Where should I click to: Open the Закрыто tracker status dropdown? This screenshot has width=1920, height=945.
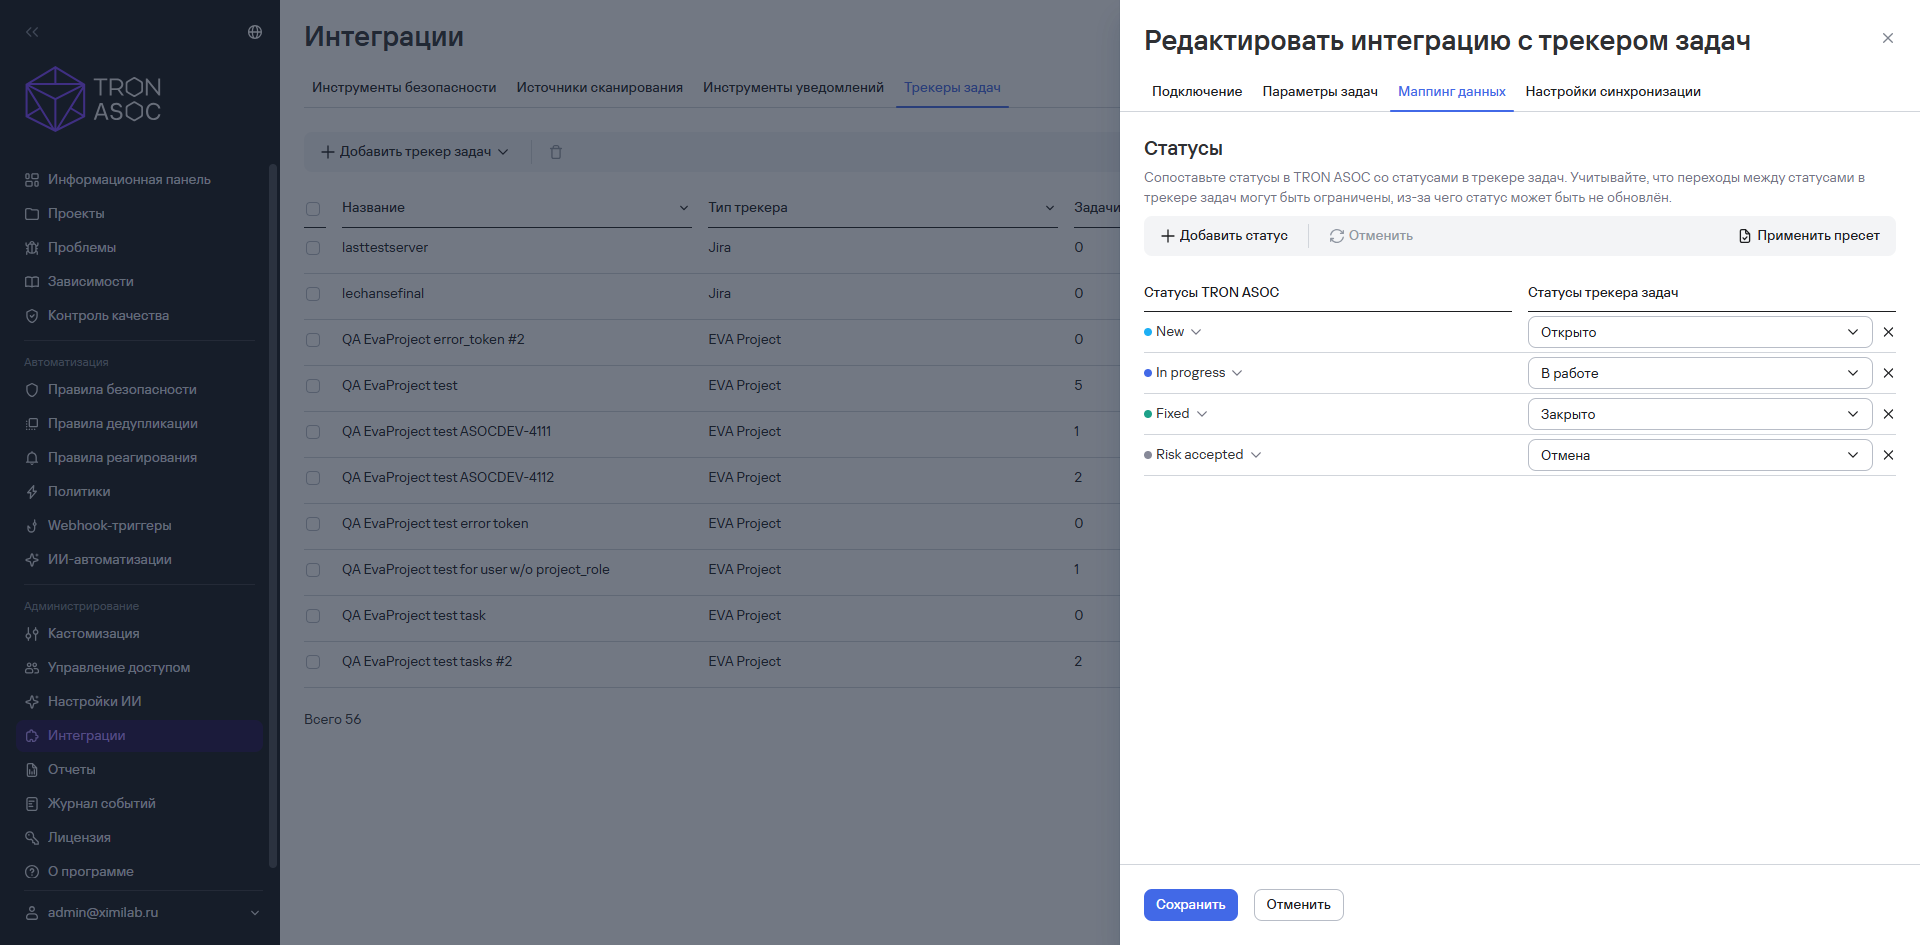[1699, 414]
